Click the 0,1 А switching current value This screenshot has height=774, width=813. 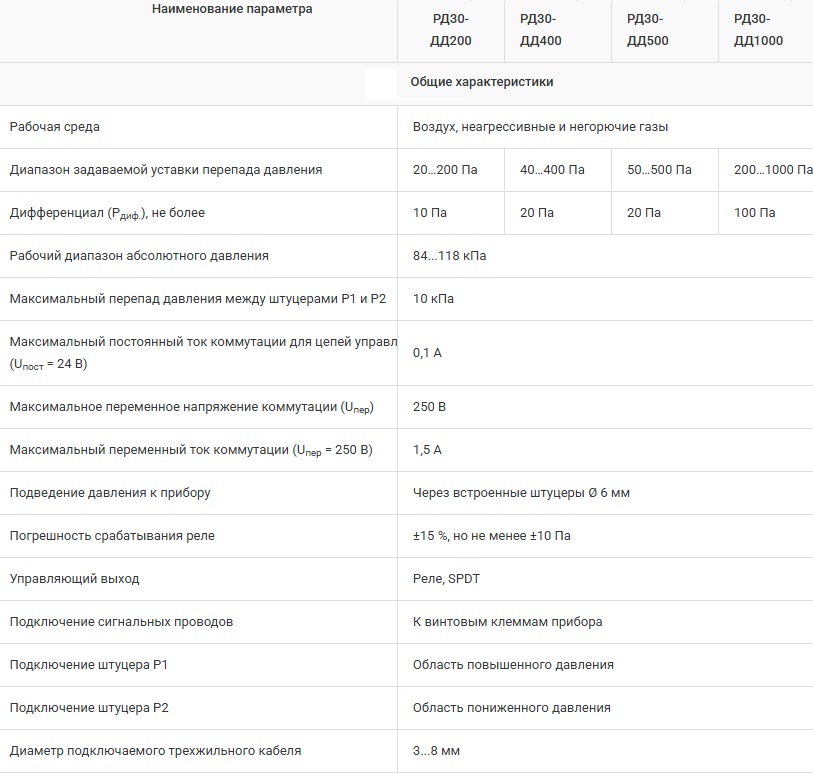pos(427,353)
